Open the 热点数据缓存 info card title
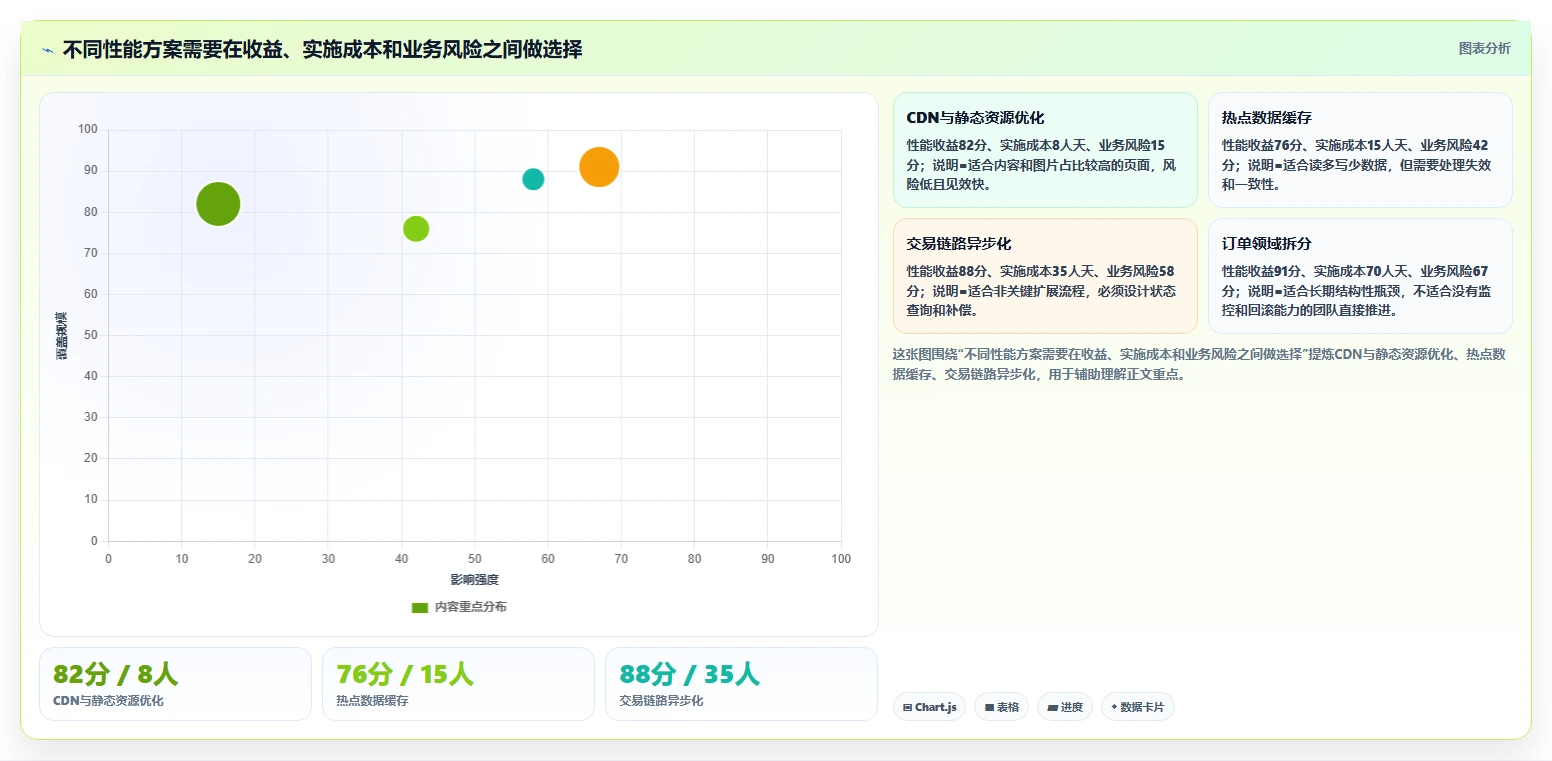Screen dimensions: 1552x761 (x=1267, y=118)
